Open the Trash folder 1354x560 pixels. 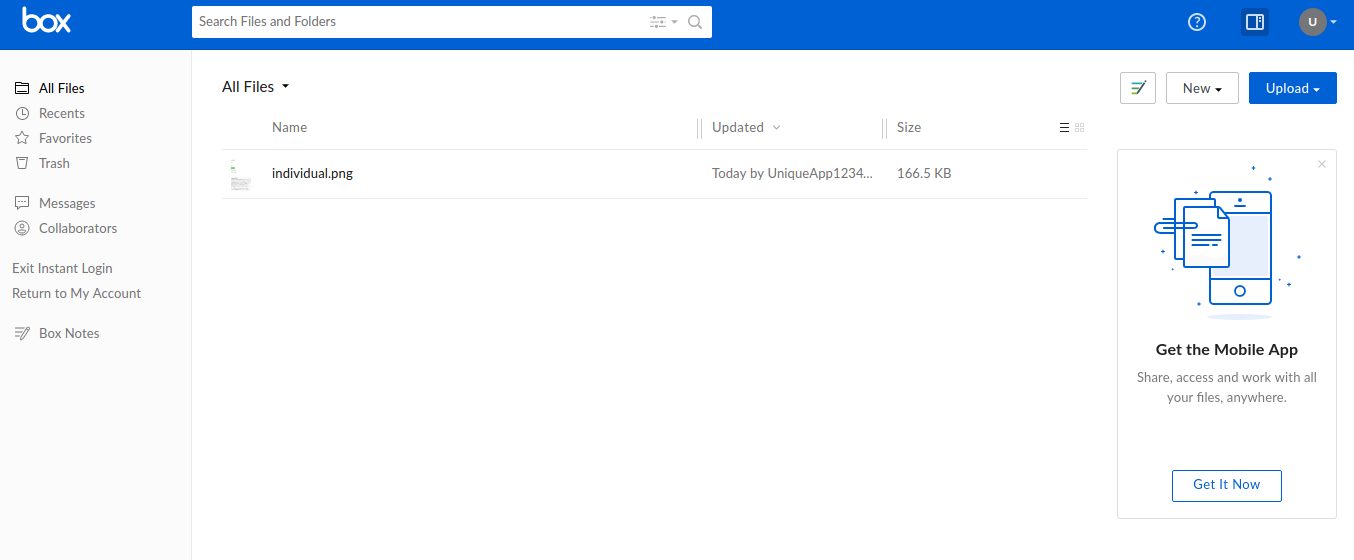click(54, 163)
